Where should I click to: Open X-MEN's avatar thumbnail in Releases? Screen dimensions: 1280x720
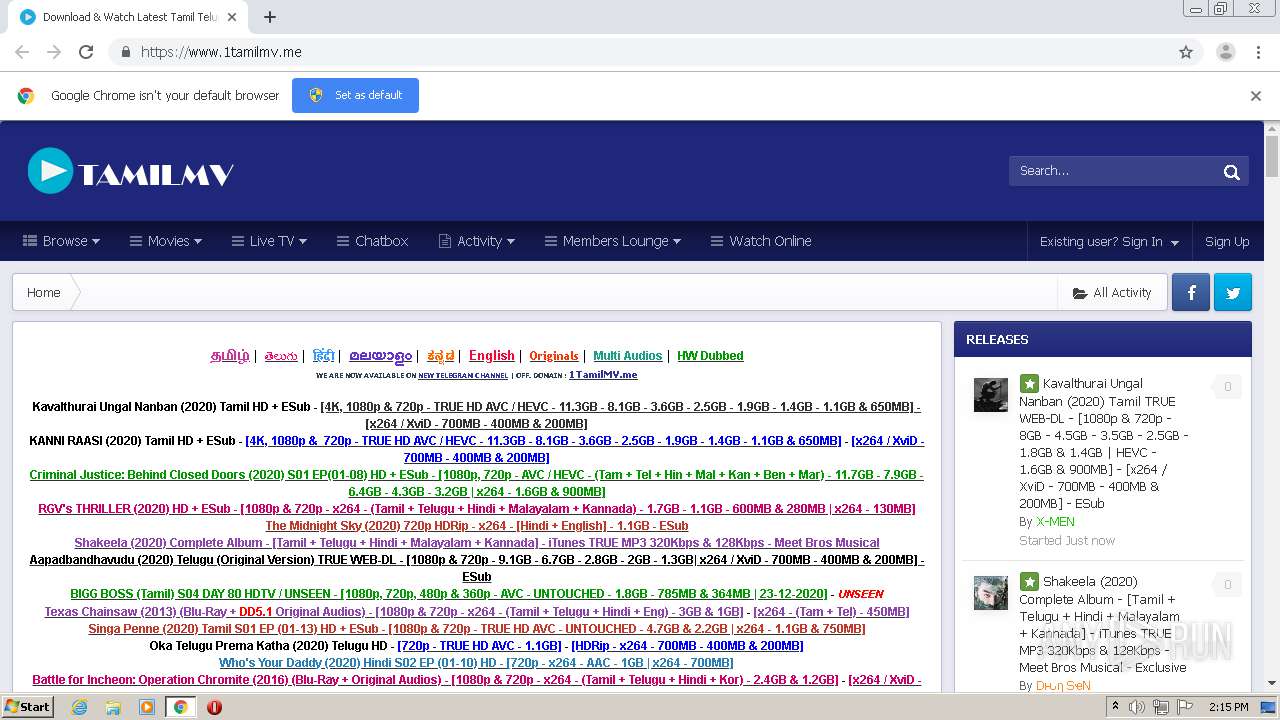point(991,395)
